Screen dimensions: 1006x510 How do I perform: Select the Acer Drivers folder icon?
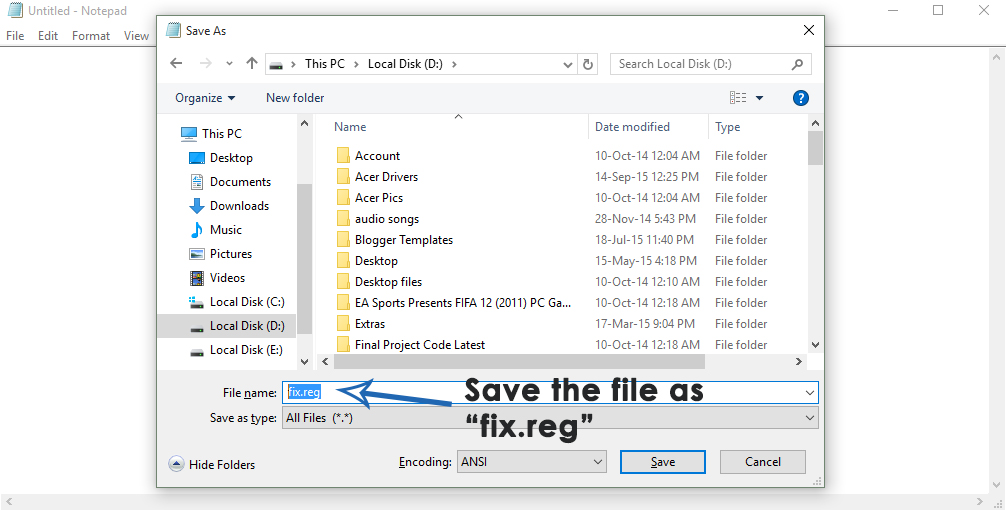point(343,177)
